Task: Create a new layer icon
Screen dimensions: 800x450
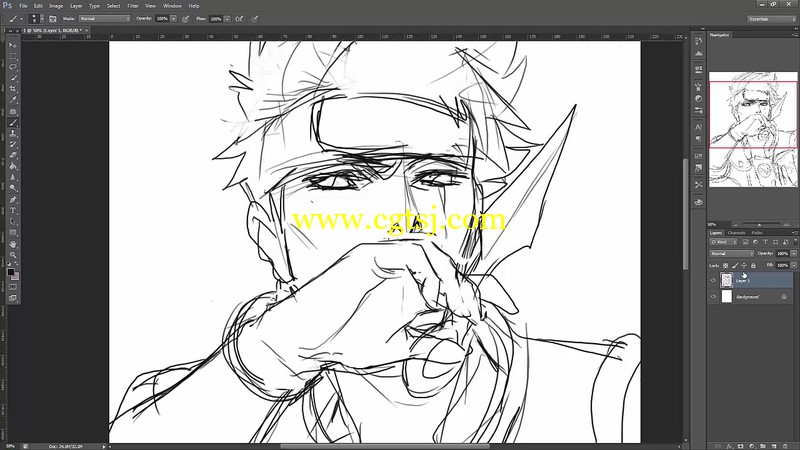Action: [x=774, y=446]
